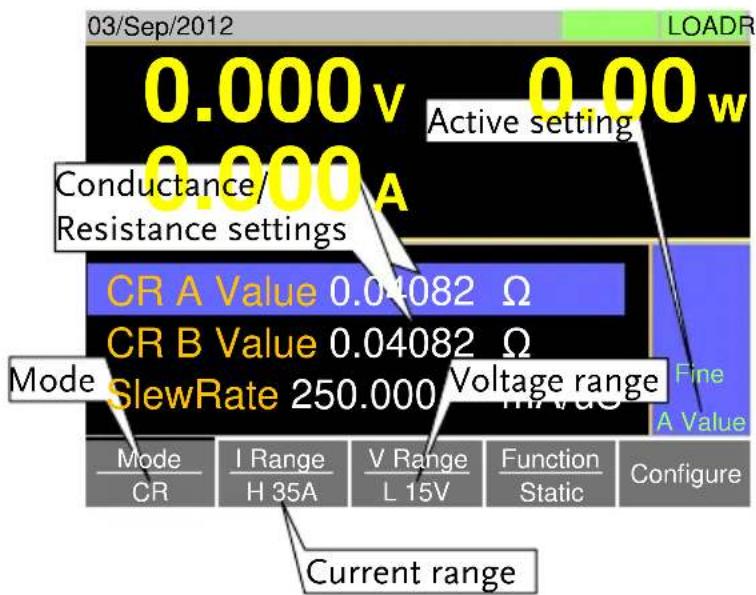Screen dimensions: 756x595
Task: Open the Configure softkey
Action: point(685,473)
